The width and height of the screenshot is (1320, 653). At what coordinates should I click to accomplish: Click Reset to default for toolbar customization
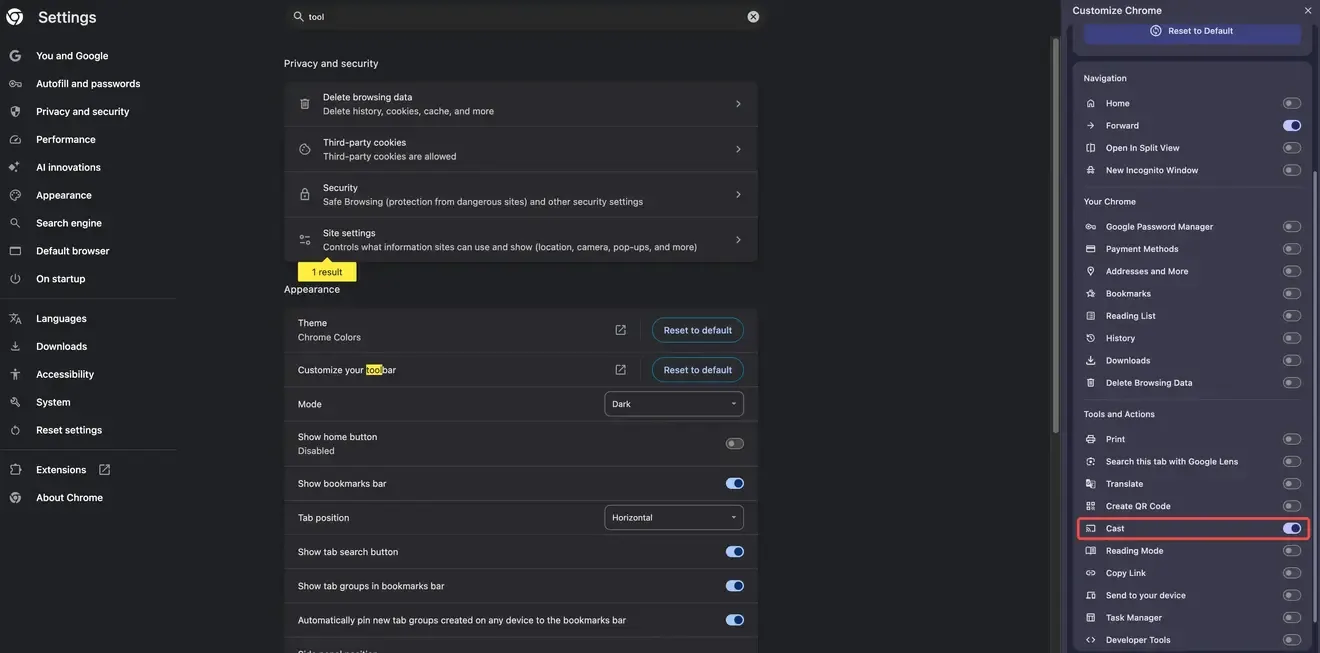click(x=698, y=370)
